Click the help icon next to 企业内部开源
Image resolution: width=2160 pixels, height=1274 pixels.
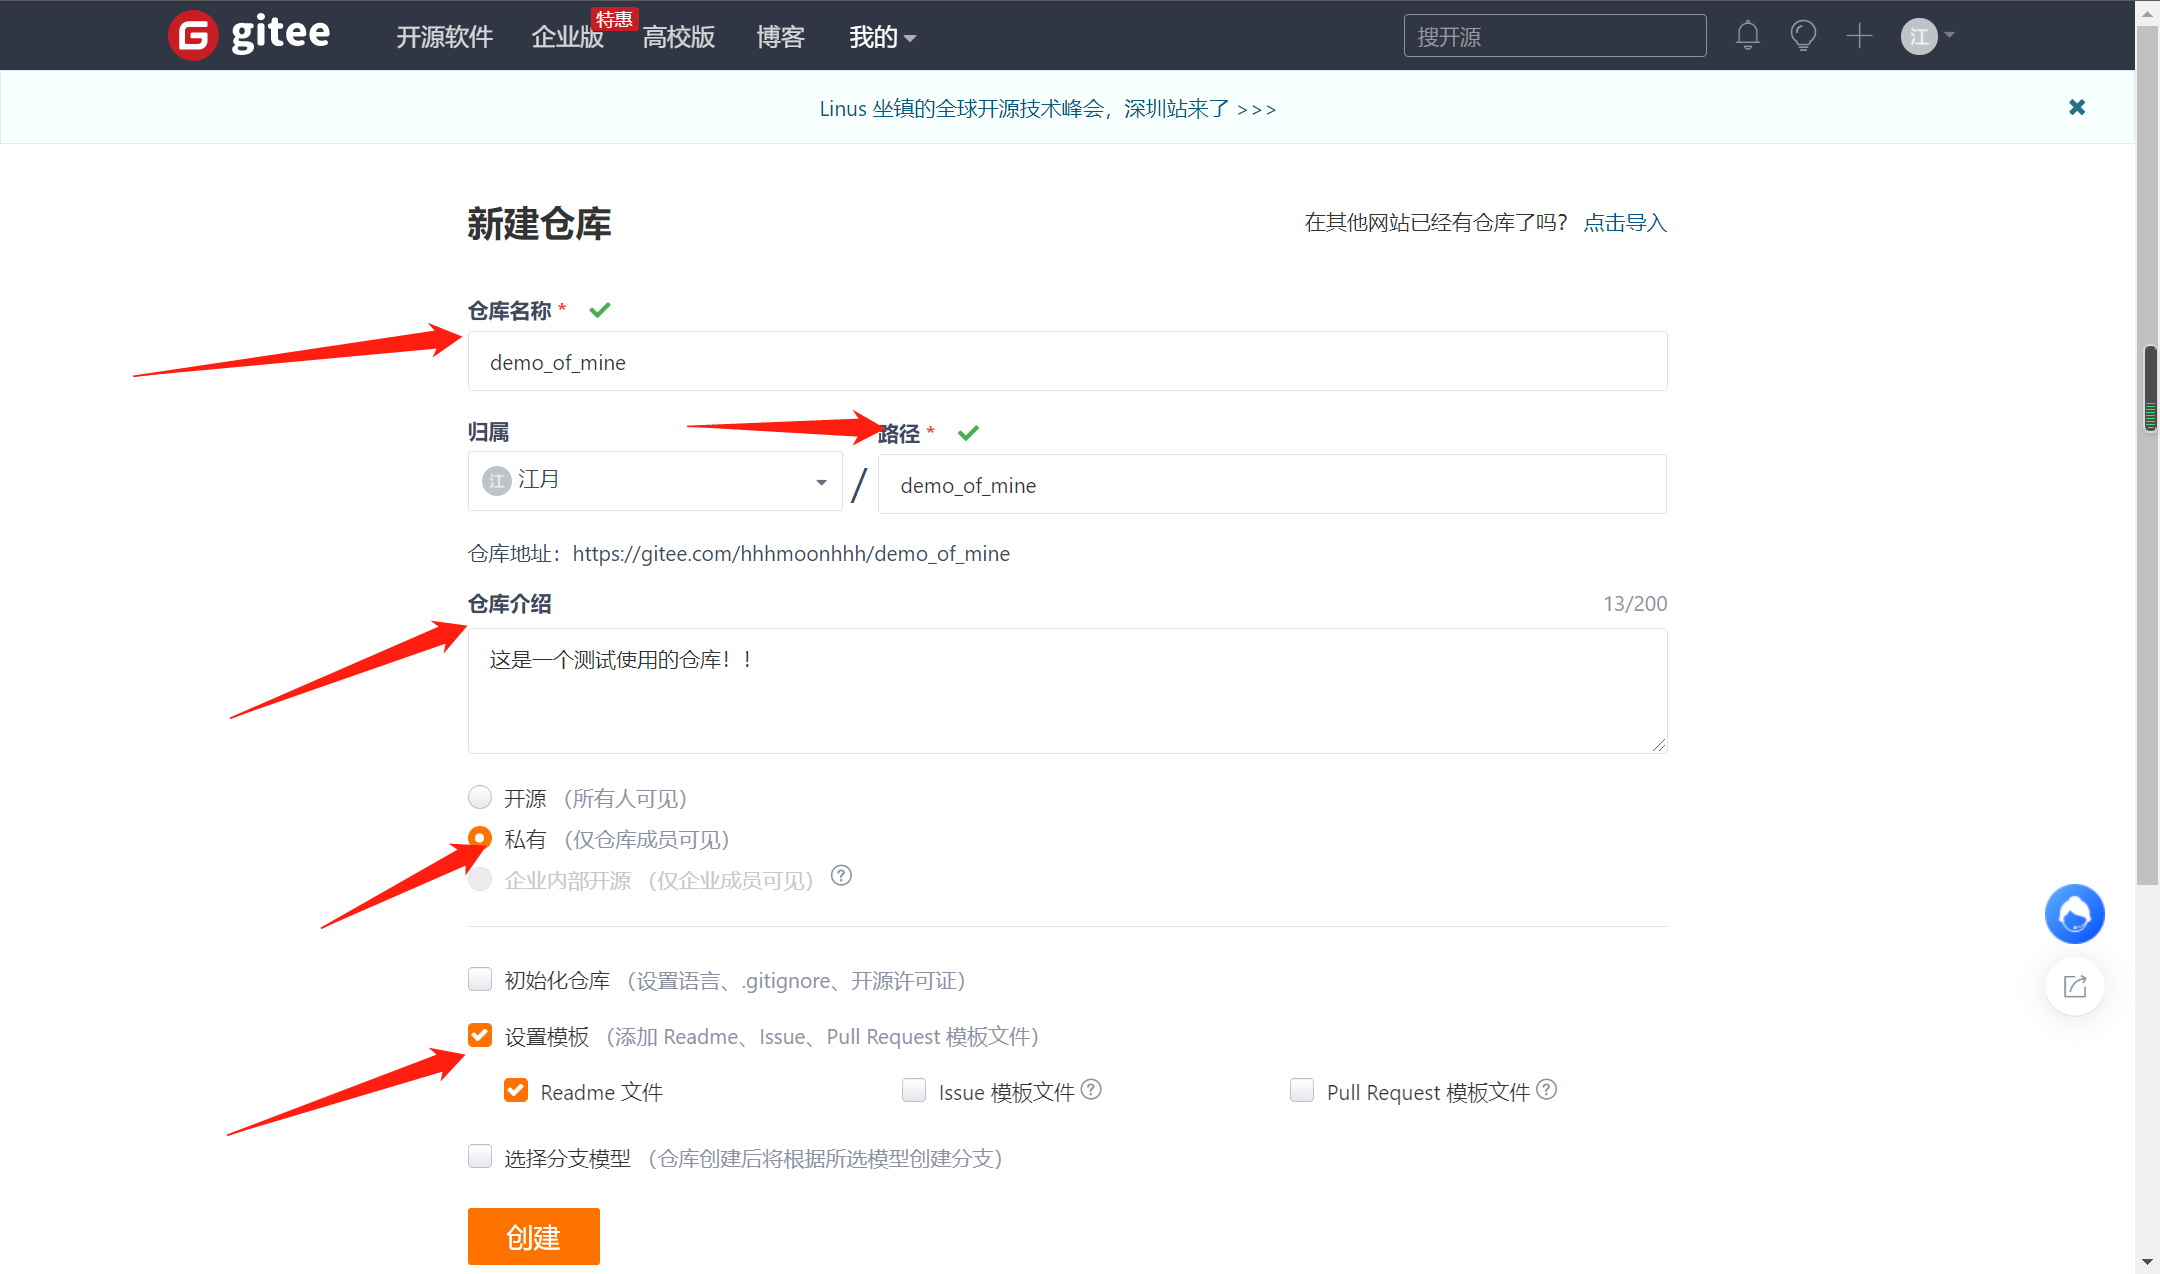841,875
